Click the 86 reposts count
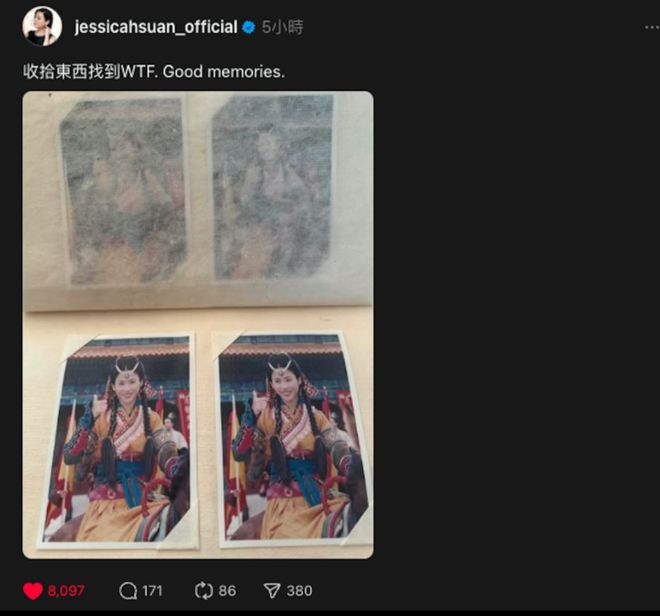This screenshot has height=616, width=660. [227, 591]
